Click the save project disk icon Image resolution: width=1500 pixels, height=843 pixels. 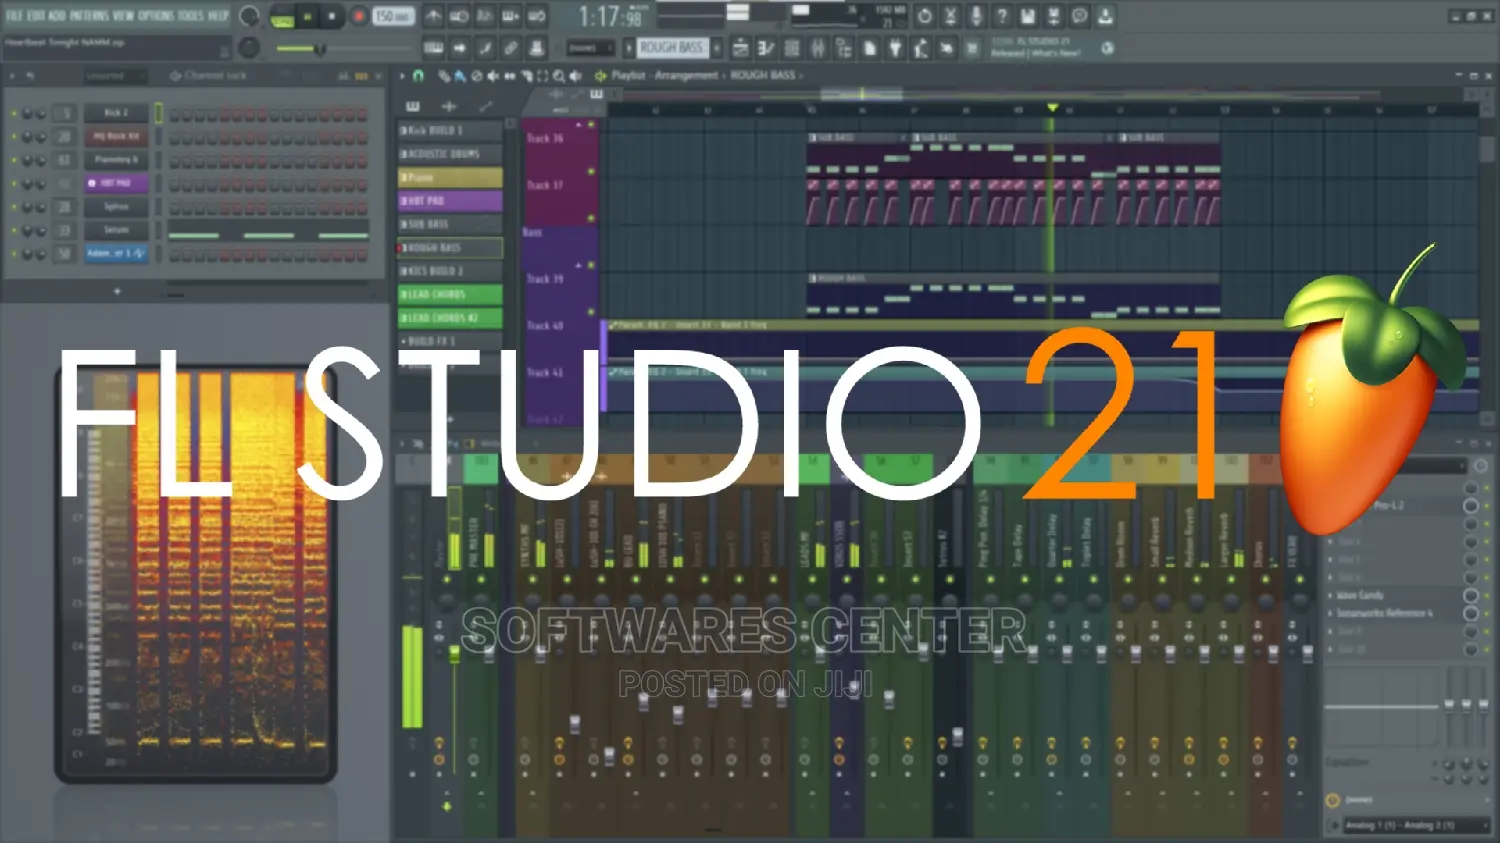(1028, 15)
